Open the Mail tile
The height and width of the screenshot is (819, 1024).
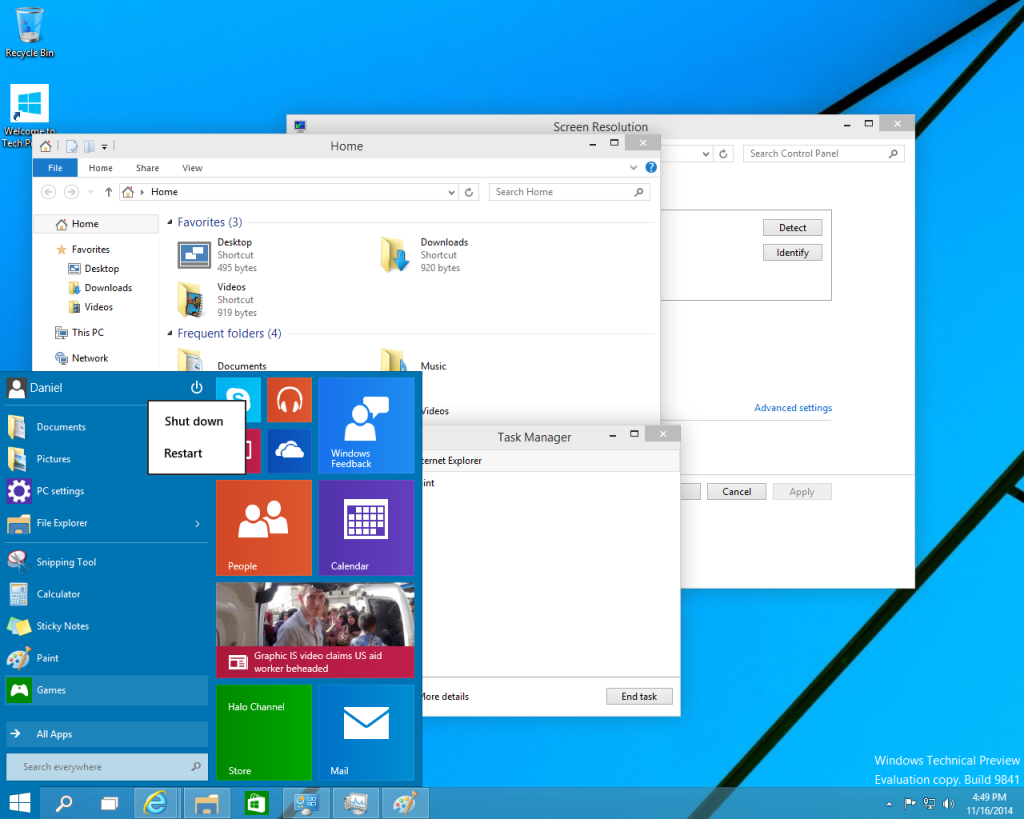tap(364, 732)
